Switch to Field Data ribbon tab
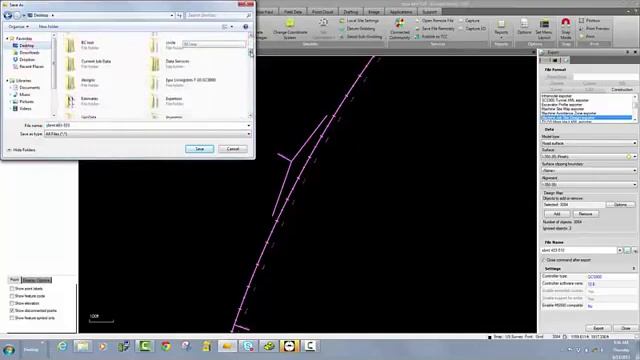This screenshot has width=640, height=360. 293,12
